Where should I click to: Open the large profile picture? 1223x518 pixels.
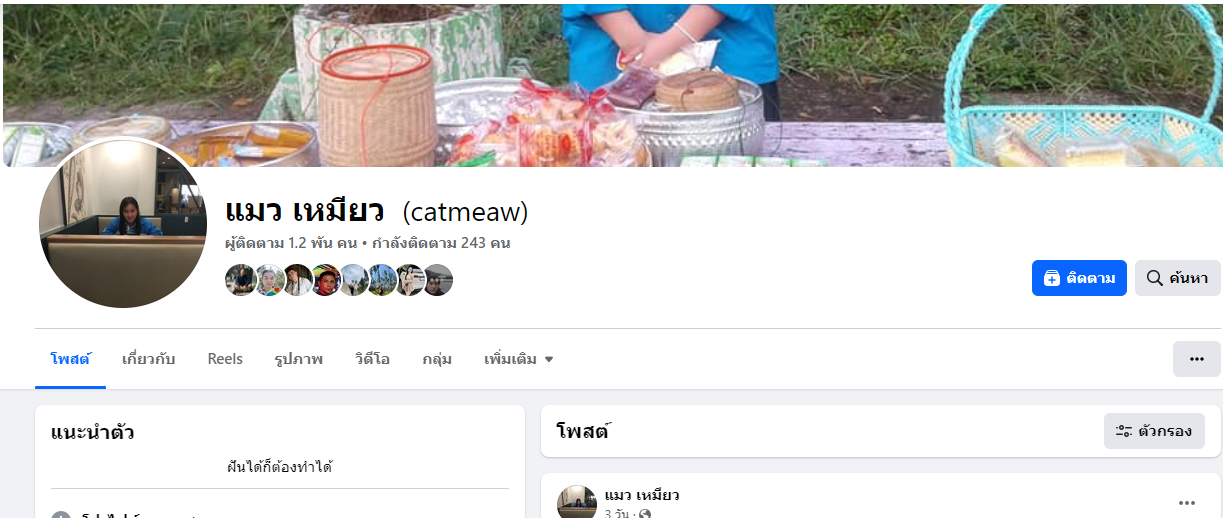pos(123,222)
